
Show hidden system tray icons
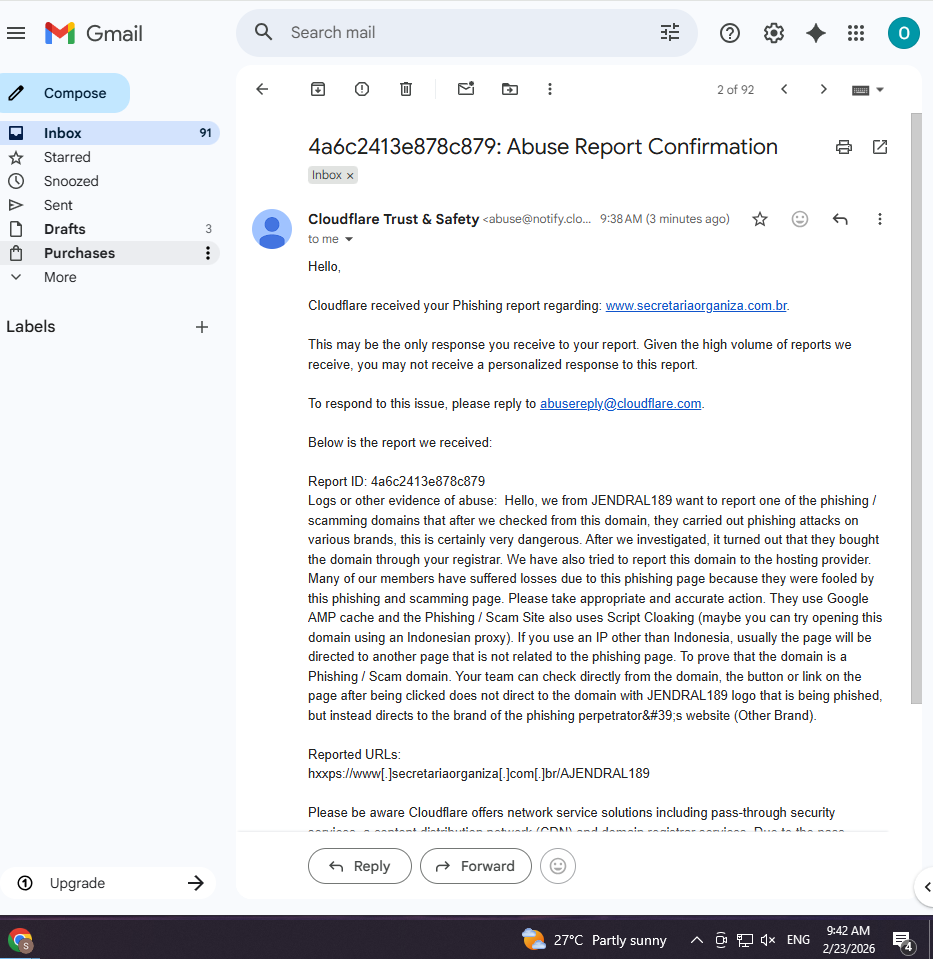pos(696,940)
